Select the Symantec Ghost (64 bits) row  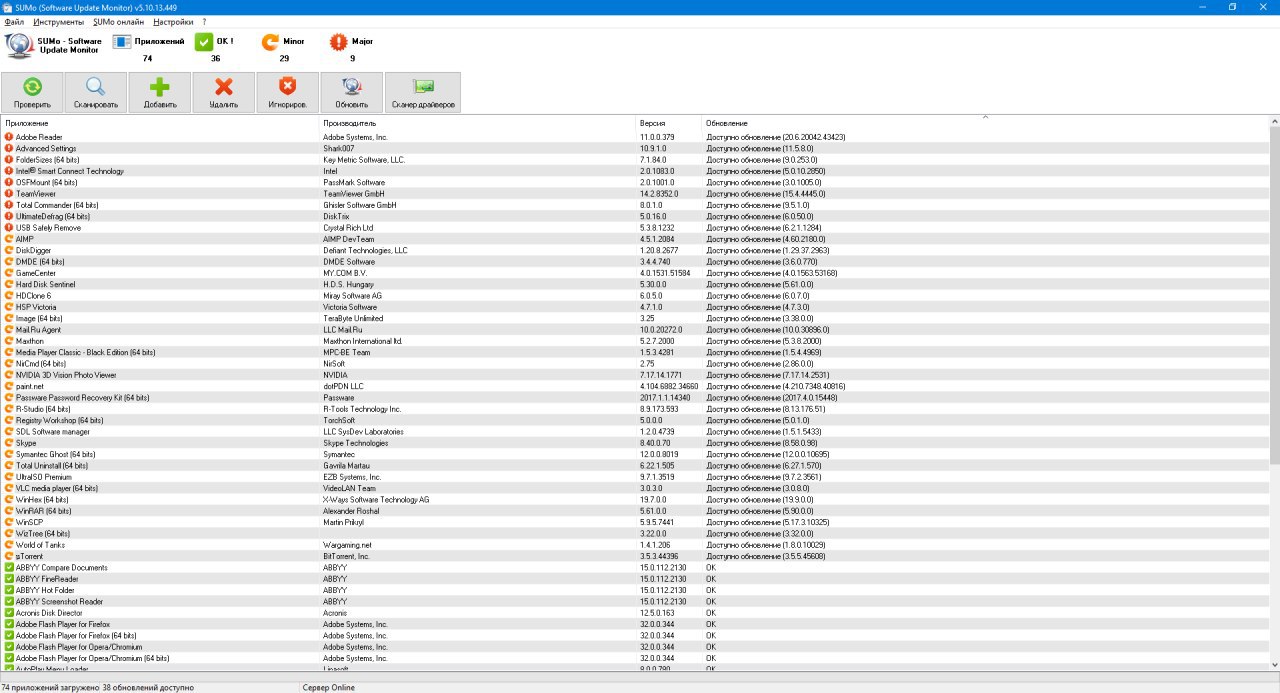point(635,454)
